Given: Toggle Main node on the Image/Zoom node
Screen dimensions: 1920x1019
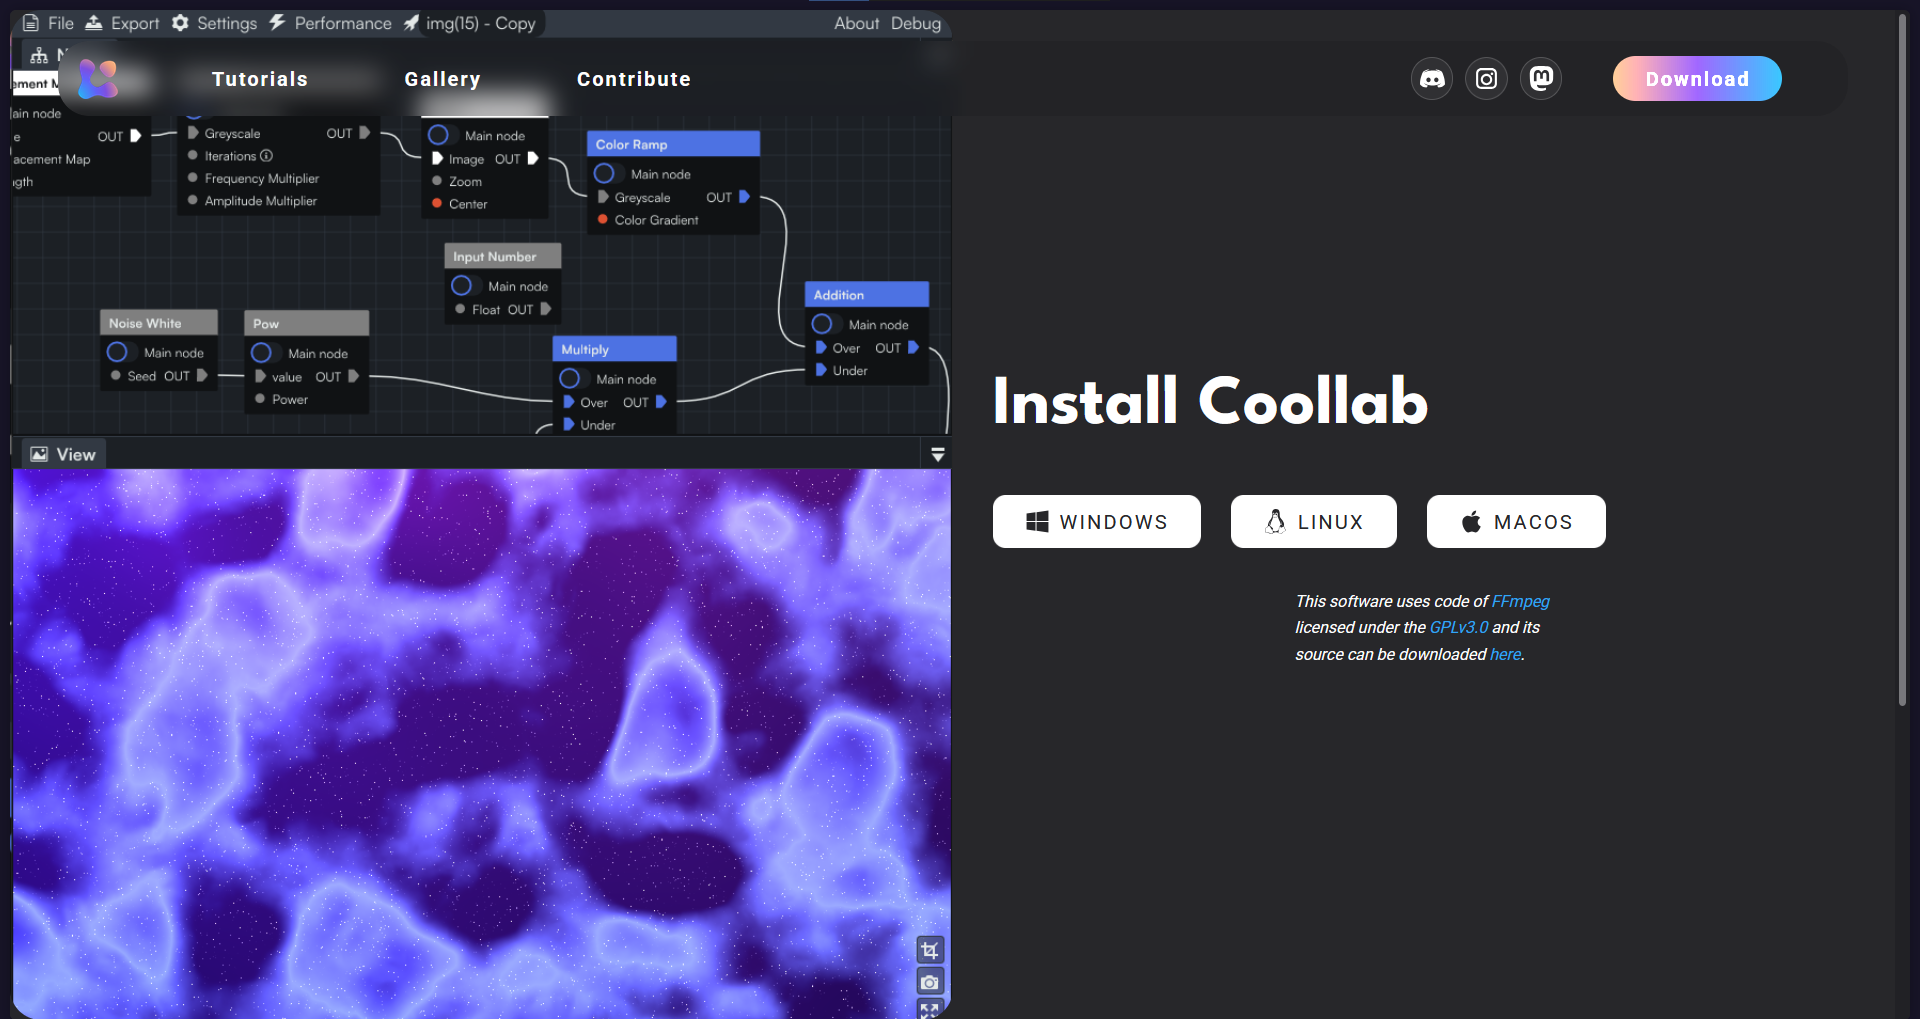Looking at the screenshot, I should click(x=438, y=135).
